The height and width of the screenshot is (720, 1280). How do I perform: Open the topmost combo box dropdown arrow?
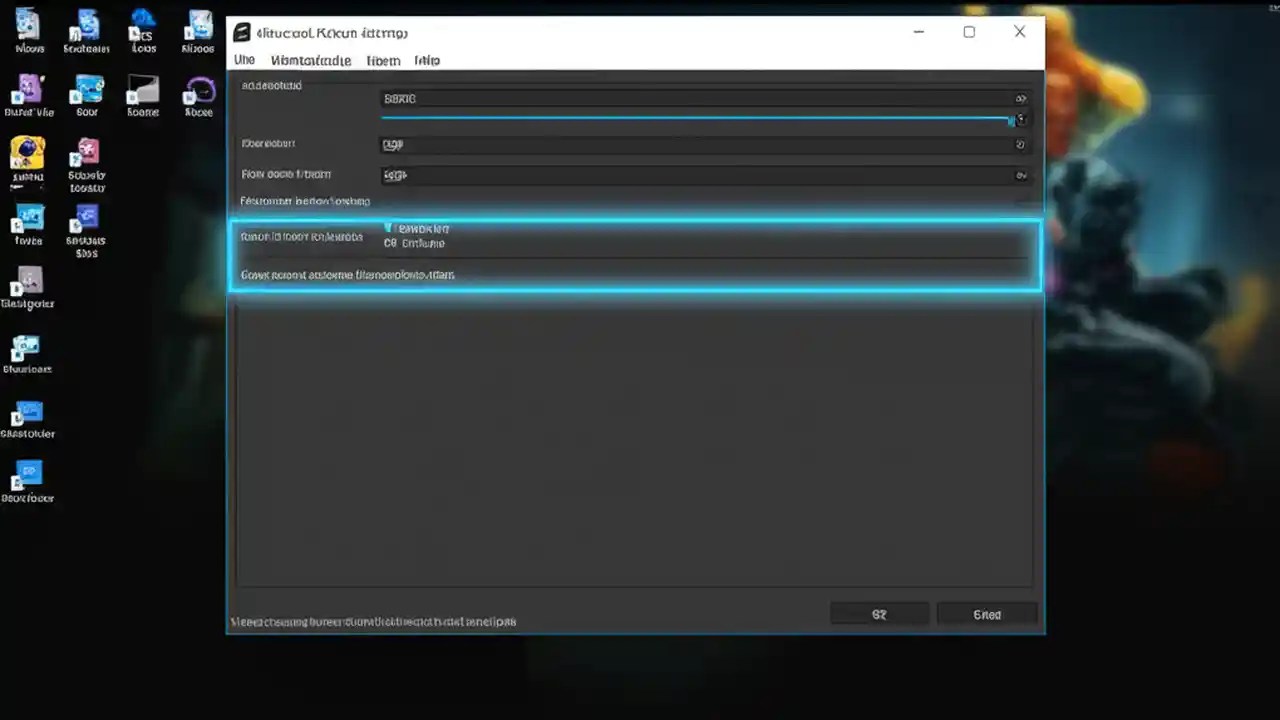1020,98
